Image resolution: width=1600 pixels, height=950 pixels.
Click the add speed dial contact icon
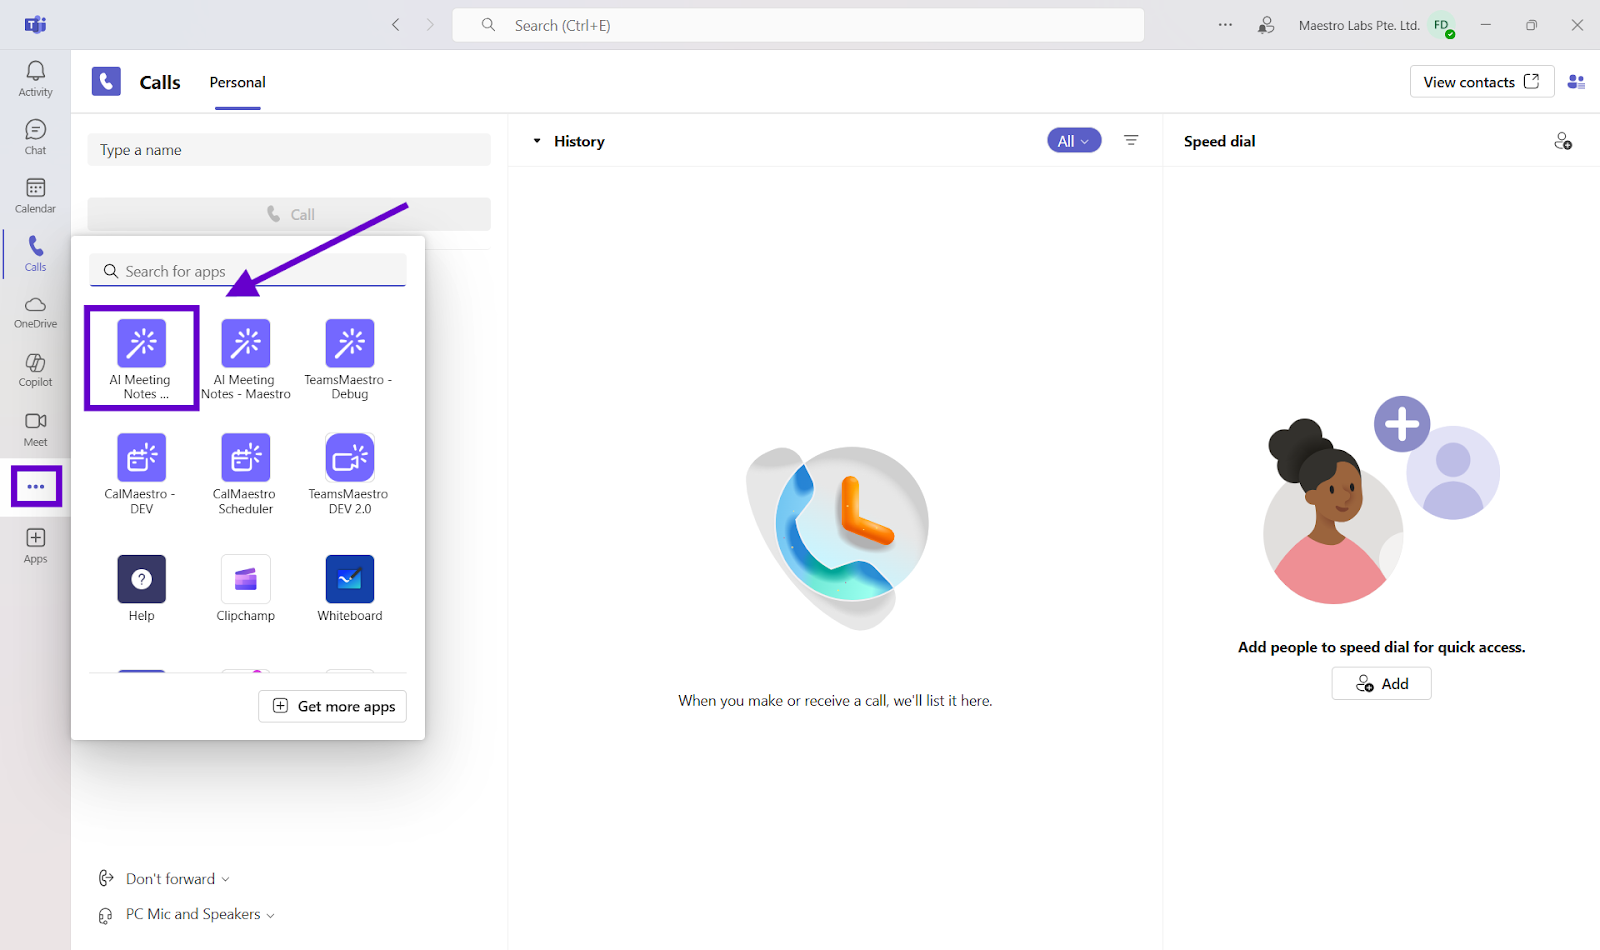[x=1563, y=141]
